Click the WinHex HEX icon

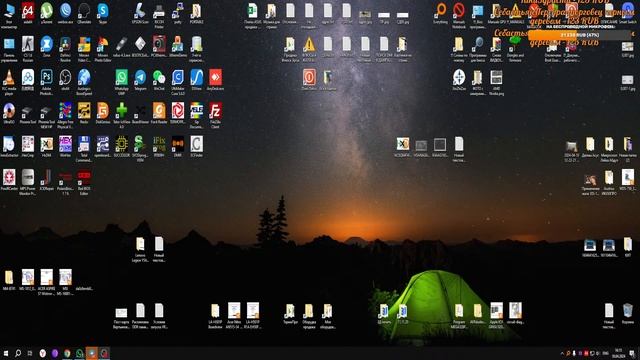(x=65, y=144)
